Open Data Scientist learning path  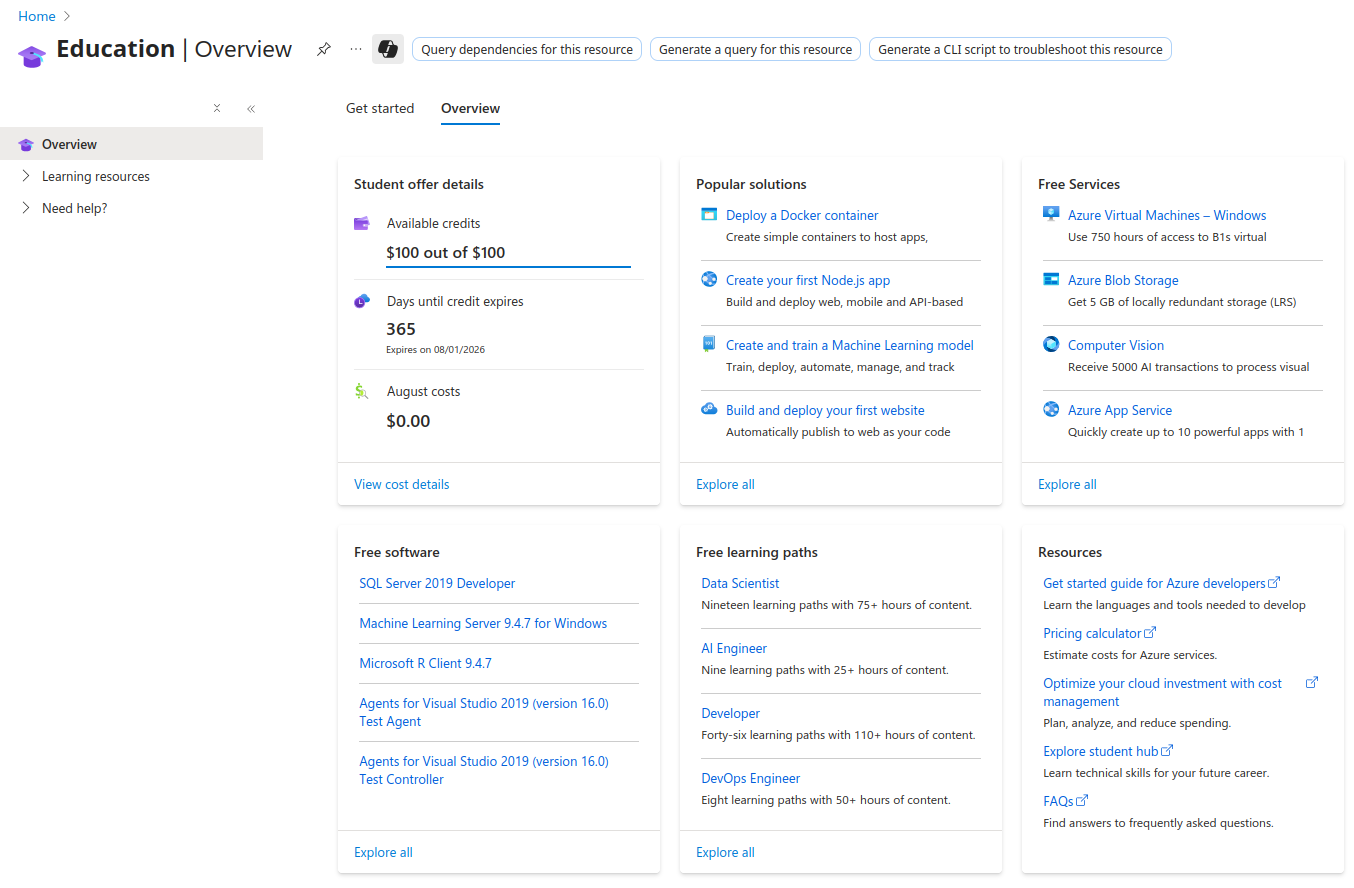pyautogui.click(x=740, y=583)
